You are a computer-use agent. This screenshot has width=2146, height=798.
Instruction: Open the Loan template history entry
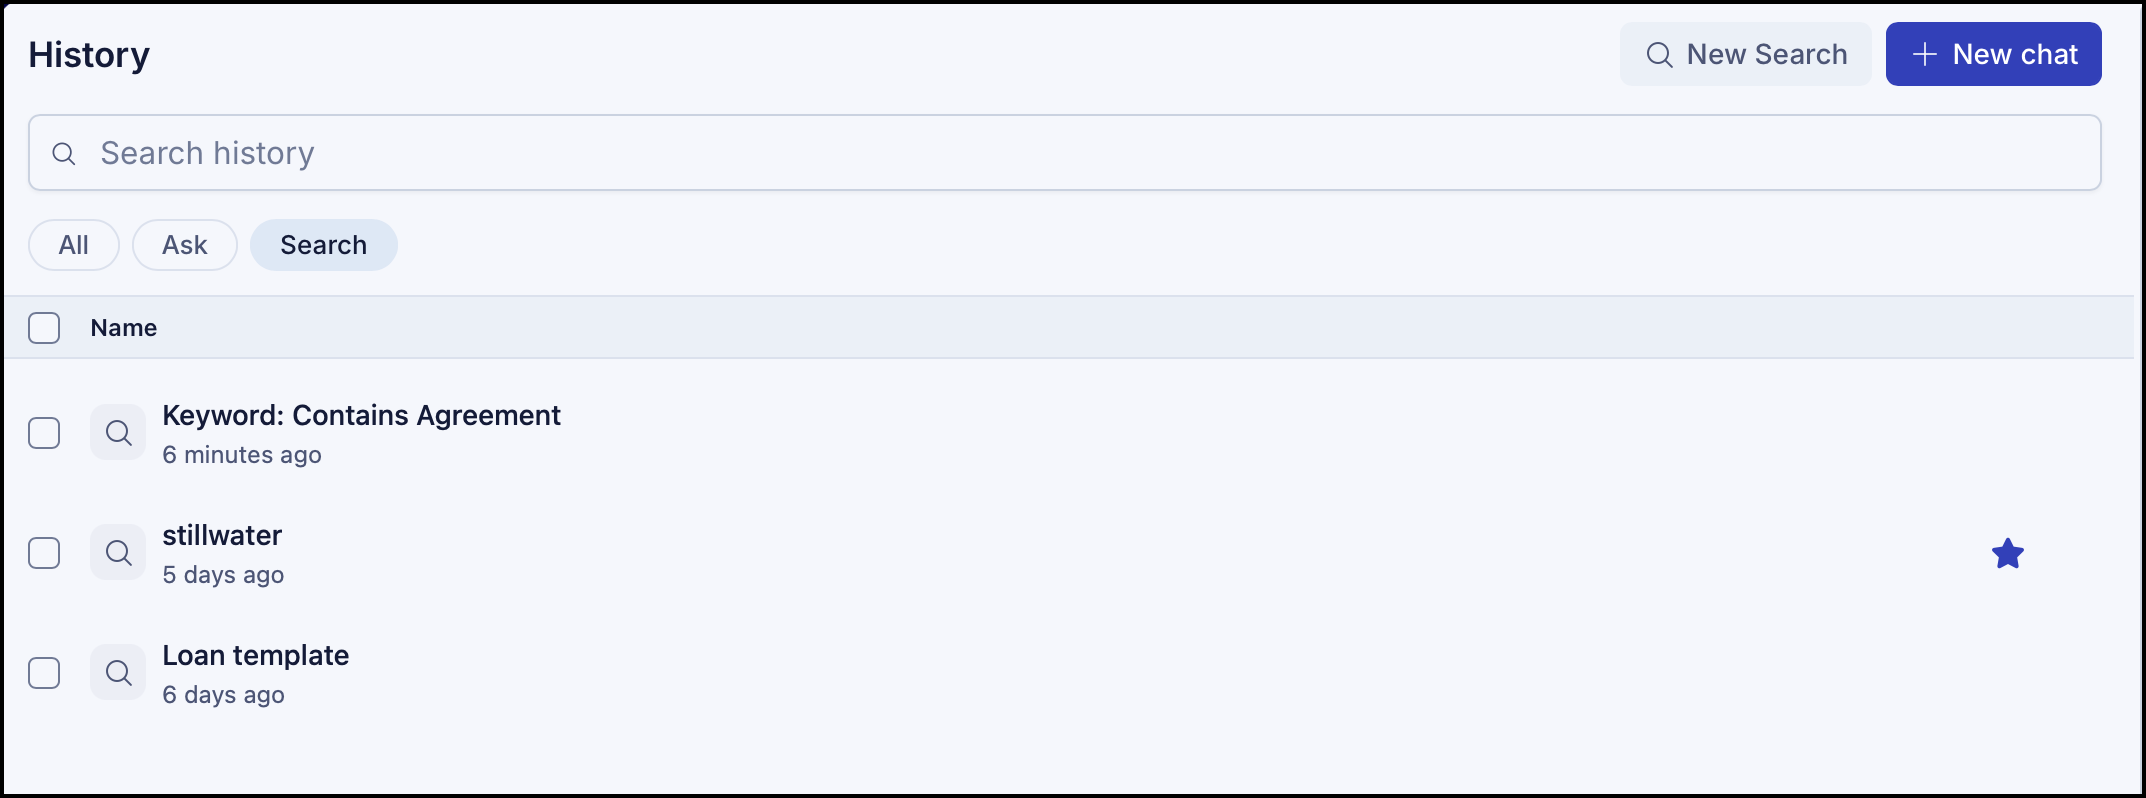pyautogui.click(x=256, y=655)
